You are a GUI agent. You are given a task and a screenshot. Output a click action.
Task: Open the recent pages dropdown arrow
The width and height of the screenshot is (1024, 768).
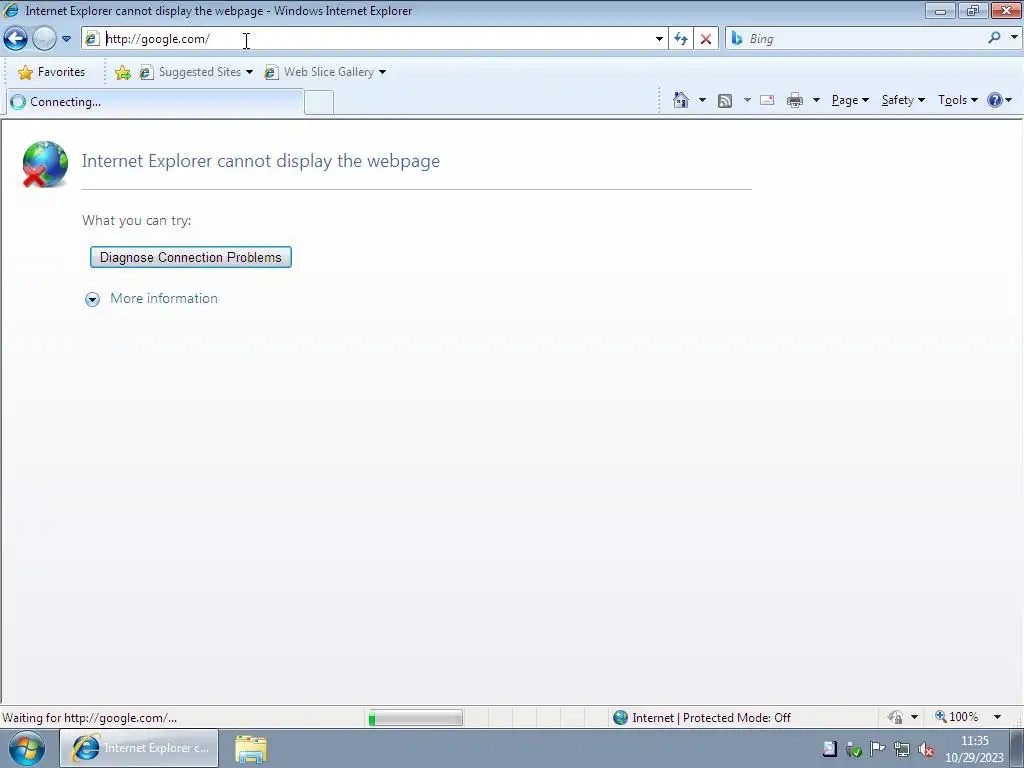click(x=66, y=39)
